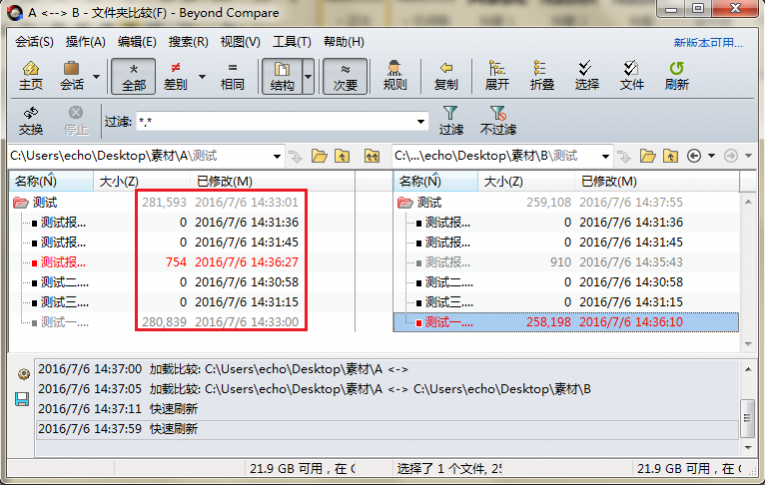Image resolution: width=765 pixels, height=485 pixels.
Task: Click the log panel gear icon
Action: coord(23,375)
